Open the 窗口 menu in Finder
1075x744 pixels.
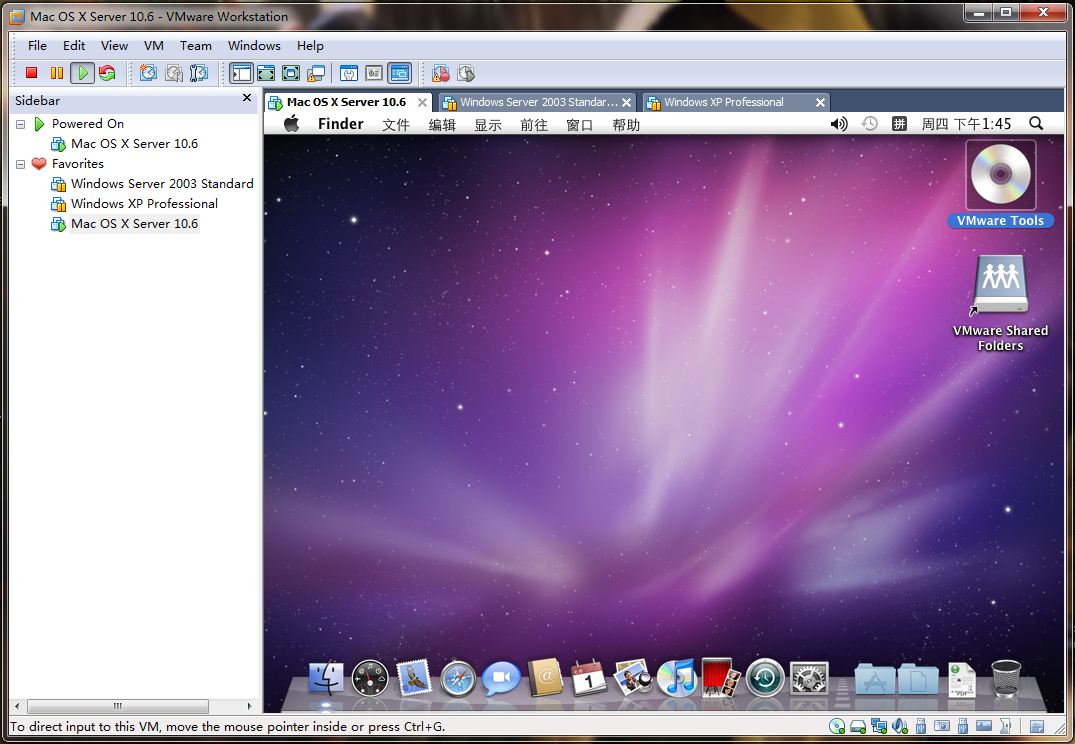click(580, 125)
